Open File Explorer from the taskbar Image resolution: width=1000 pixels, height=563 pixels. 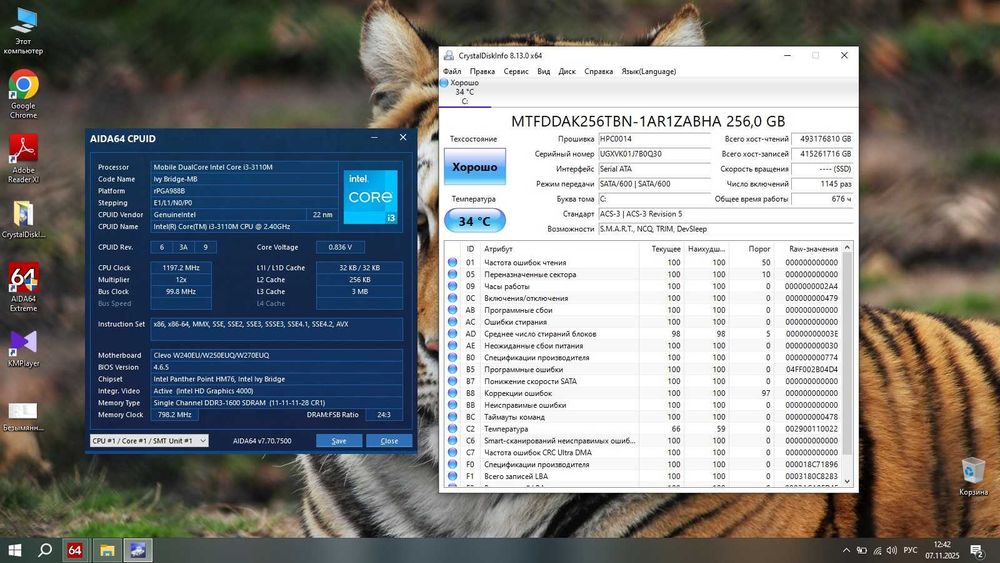click(x=107, y=550)
